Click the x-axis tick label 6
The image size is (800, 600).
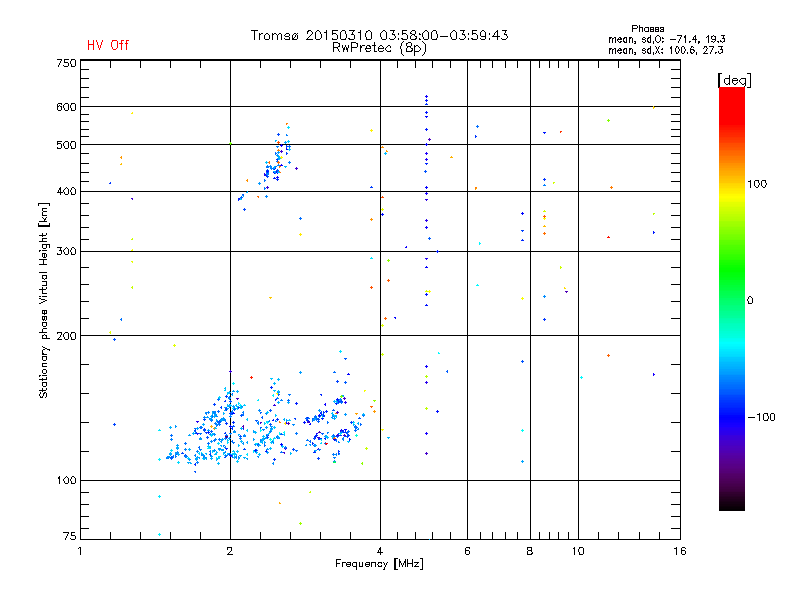467,551
